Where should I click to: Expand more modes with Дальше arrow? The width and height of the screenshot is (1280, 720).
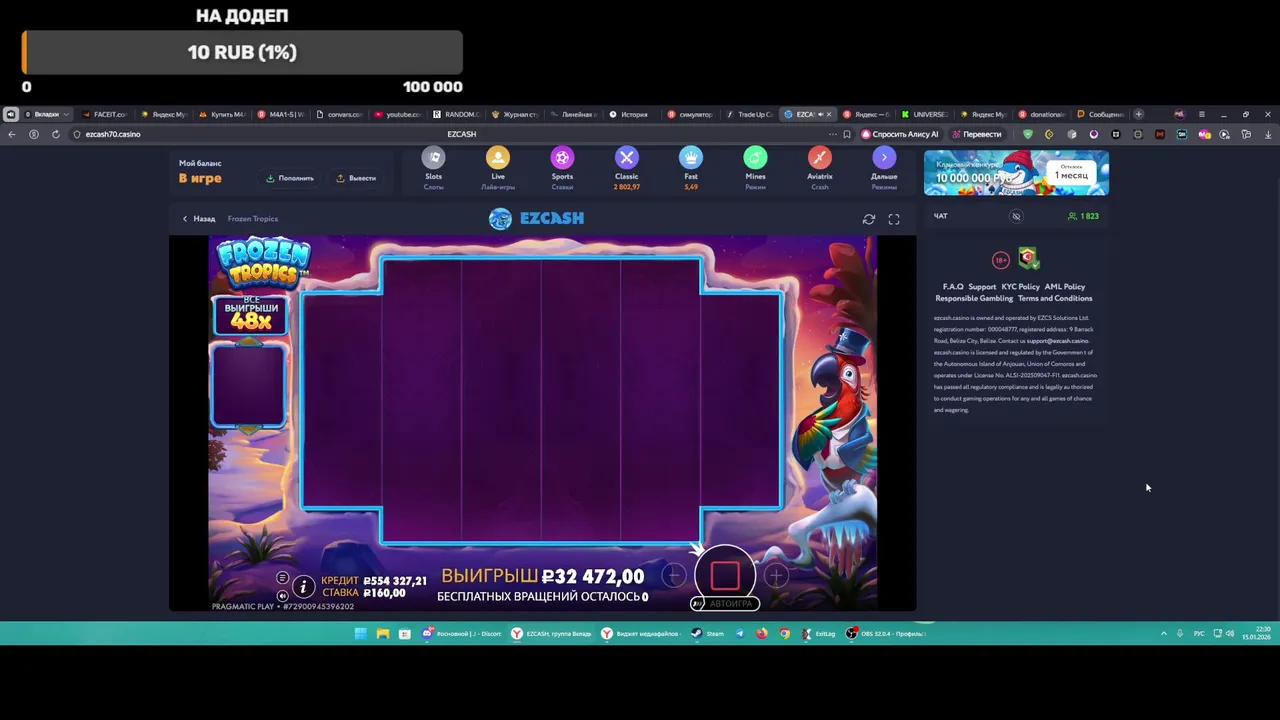pyautogui.click(x=884, y=158)
